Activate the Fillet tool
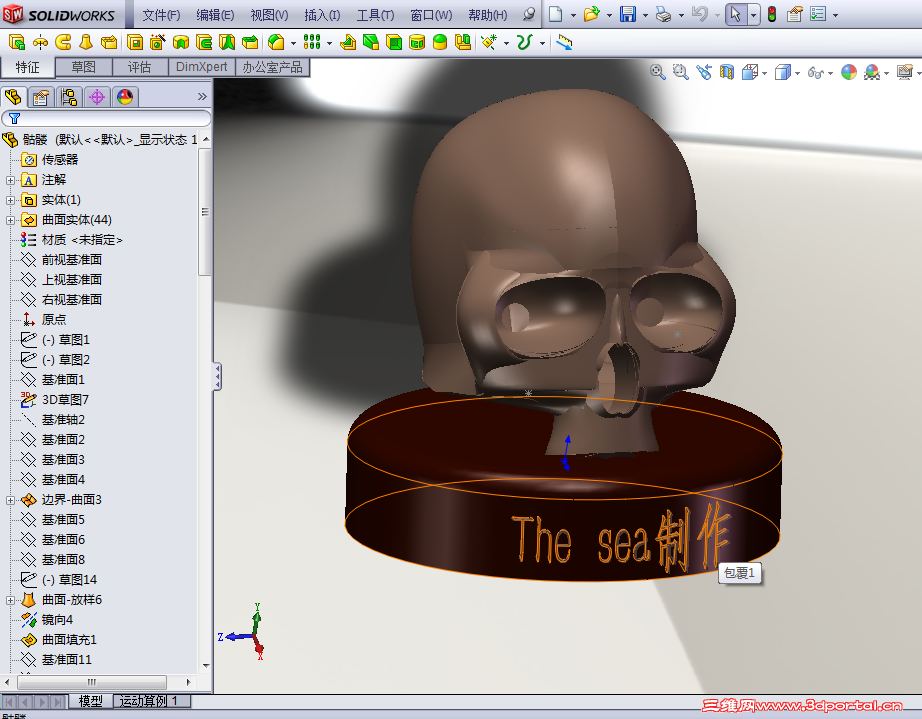Image resolution: width=922 pixels, height=719 pixels. pyautogui.click(x=276, y=42)
